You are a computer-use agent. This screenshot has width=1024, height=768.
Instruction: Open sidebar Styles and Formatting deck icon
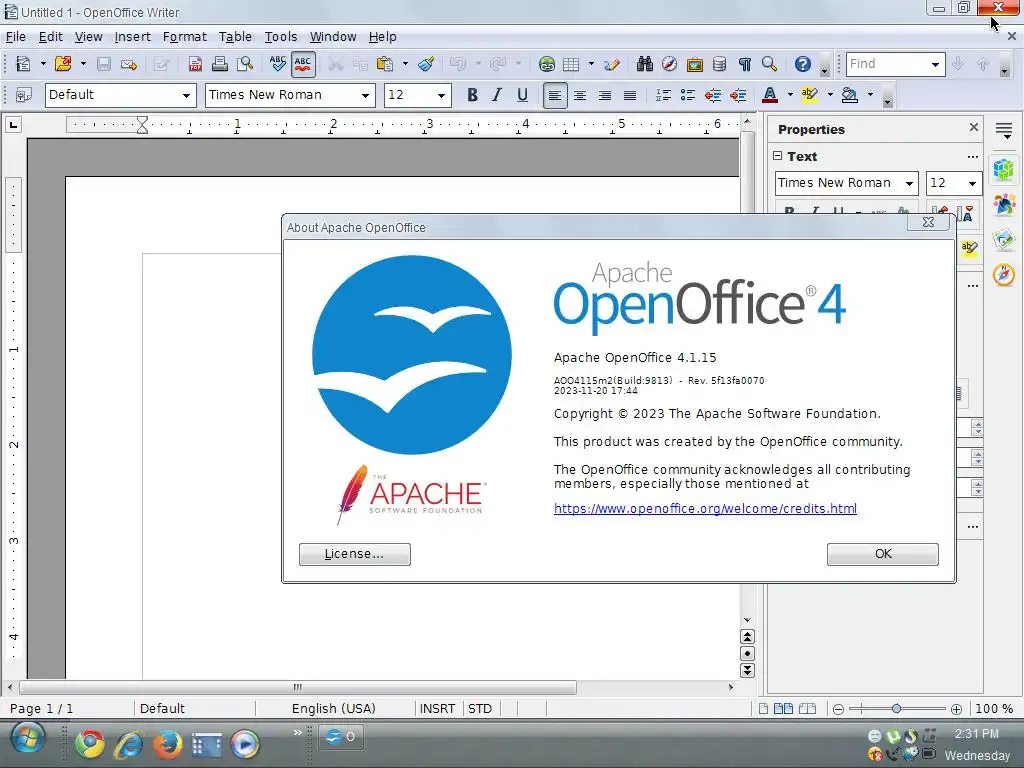point(1004,204)
